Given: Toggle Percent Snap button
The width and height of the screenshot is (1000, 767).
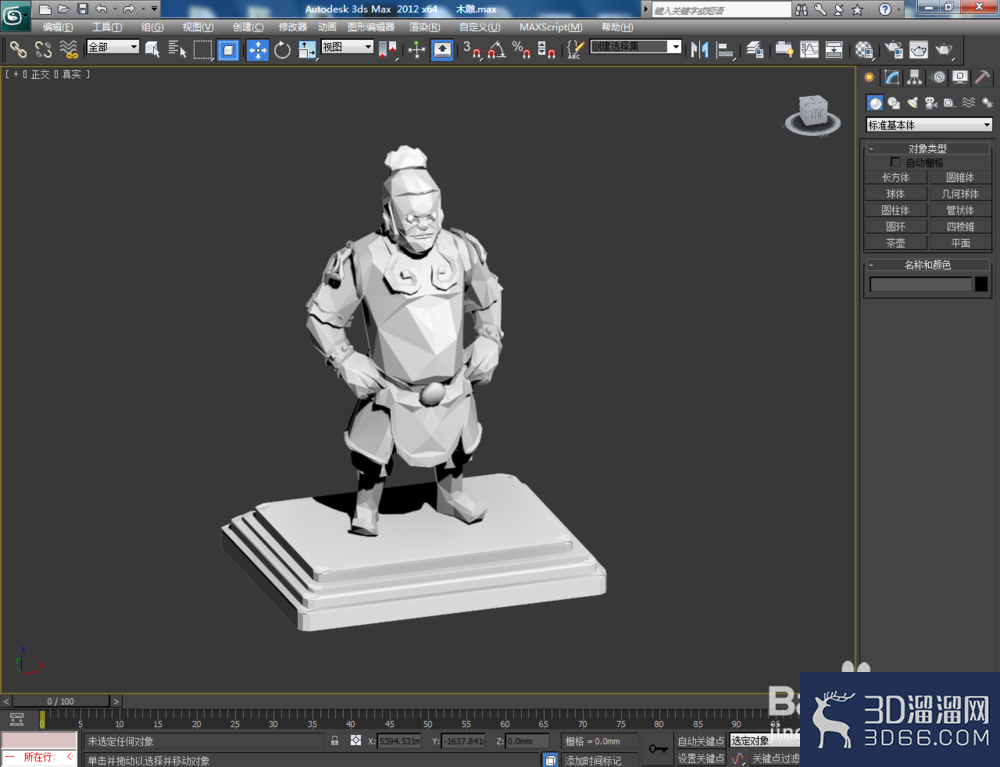Looking at the screenshot, I should 521,50.
